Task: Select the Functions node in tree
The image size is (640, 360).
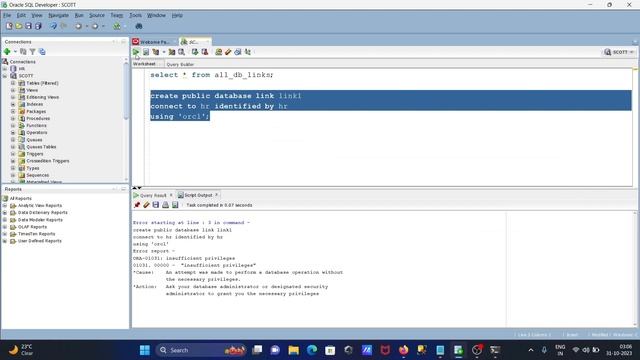Action: (x=36, y=125)
